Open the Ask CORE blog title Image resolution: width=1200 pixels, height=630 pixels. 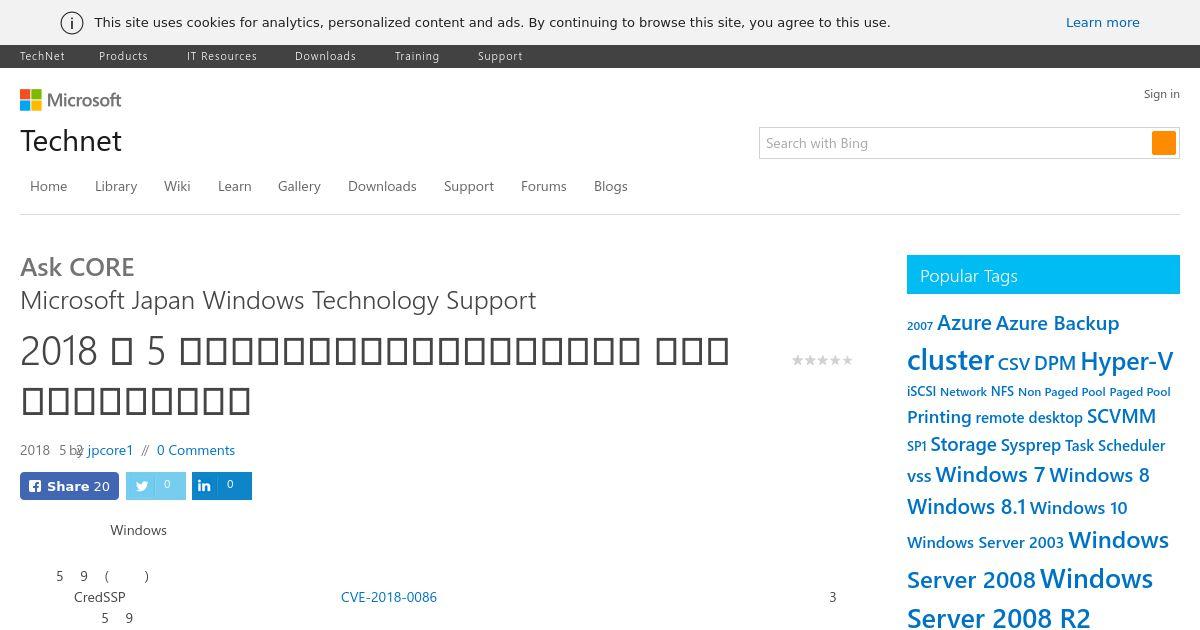[x=77, y=267]
